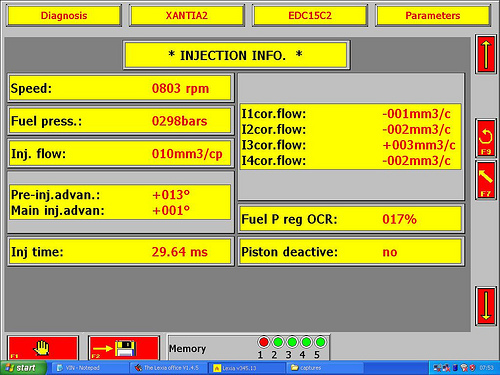This screenshot has width=500, height=375.
Task: Click the system tray clock
Action: point(486,368)
